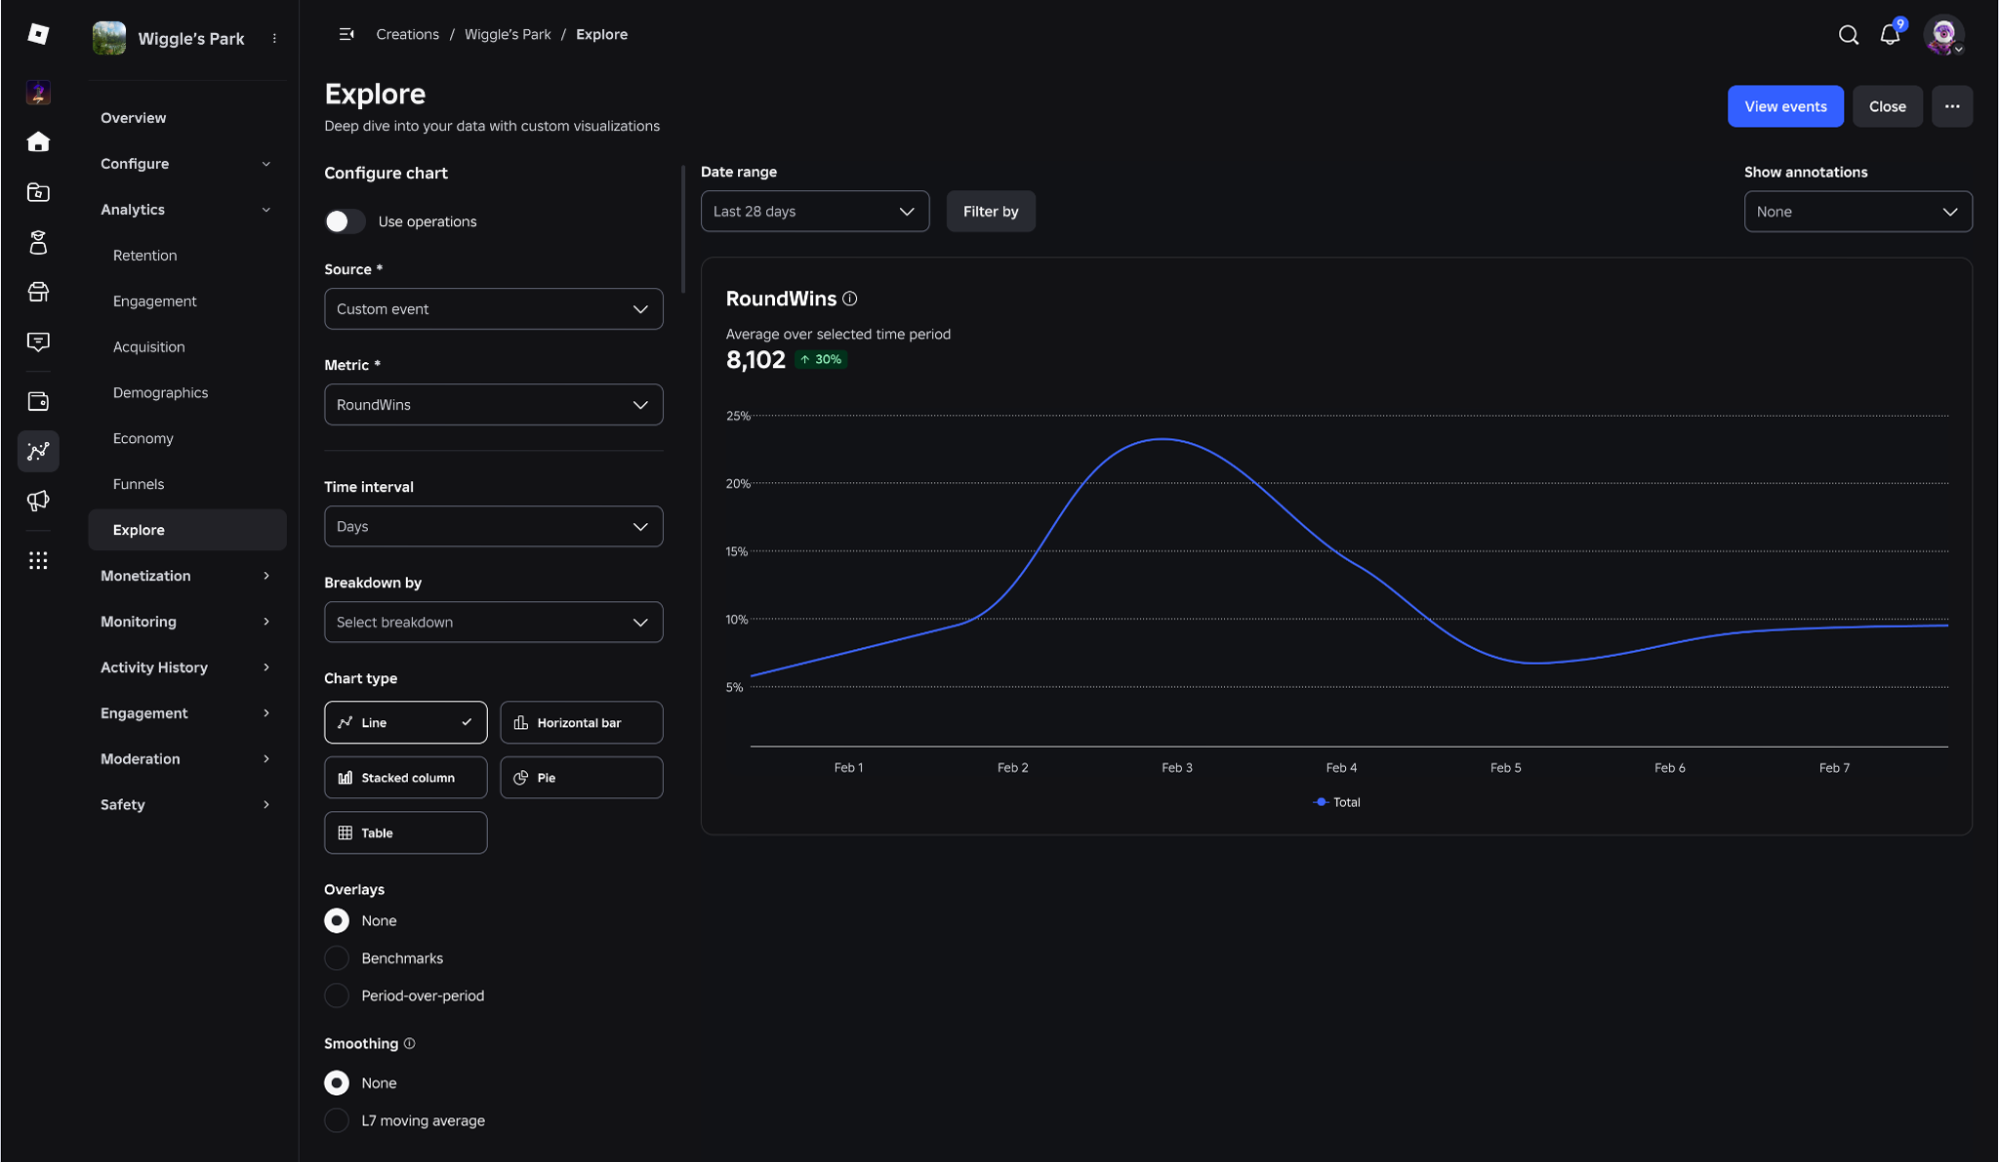
Task: Click the Smoothing info icon
Action: click(409, 1043)
